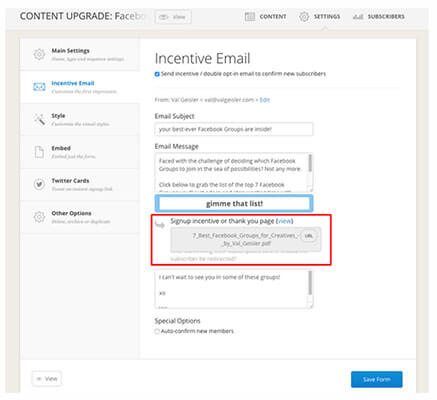
Task: Click the Twitter bird icon
Action: click(x=39, y=184)
